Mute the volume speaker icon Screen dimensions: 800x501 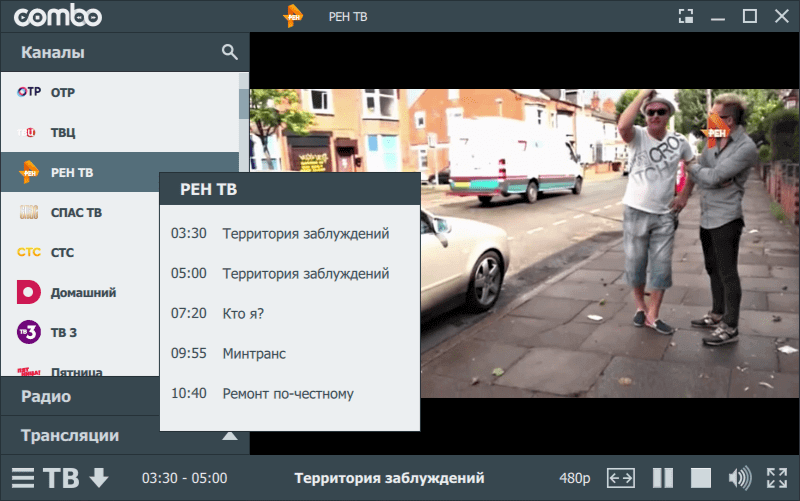tap(740, 478)
